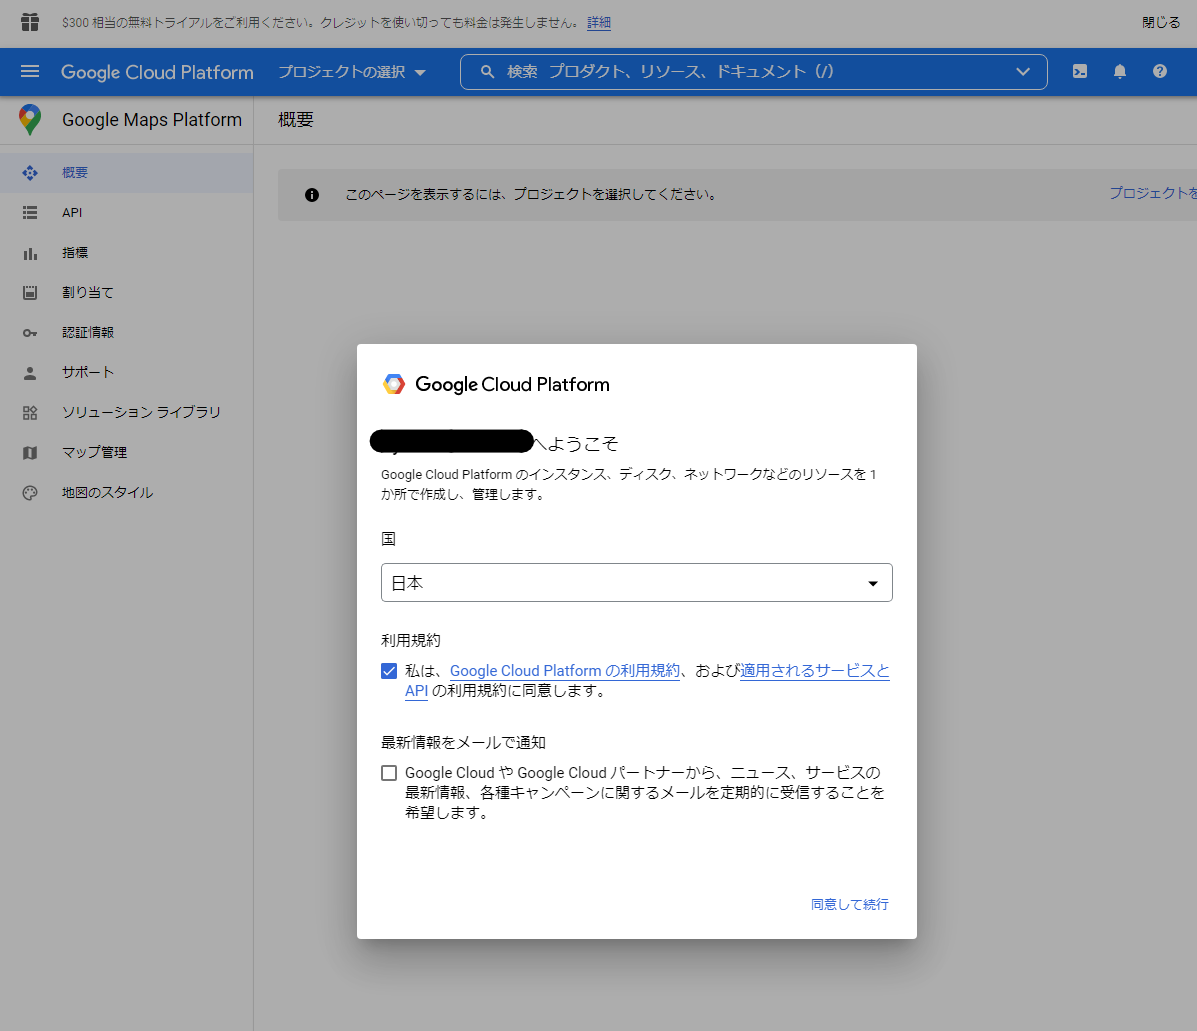
Task: Click the 概要 page heading
Action: pos(296,120)
